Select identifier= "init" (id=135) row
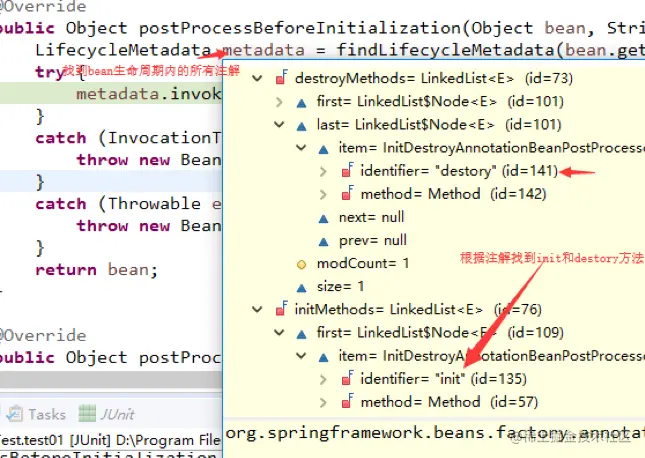The height and width of the screenshot is (458, 645). (x=443, y=379)
